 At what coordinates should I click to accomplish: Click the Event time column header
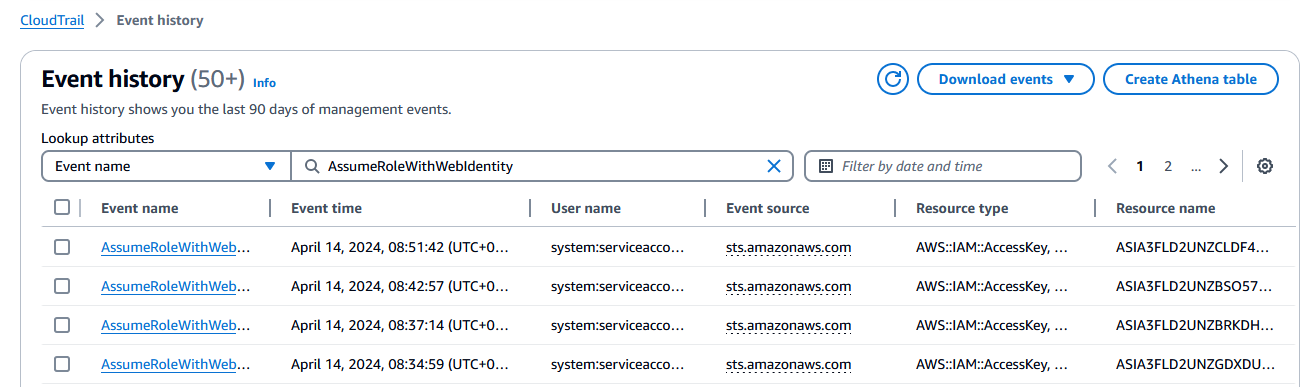click(x=326, y=208)
